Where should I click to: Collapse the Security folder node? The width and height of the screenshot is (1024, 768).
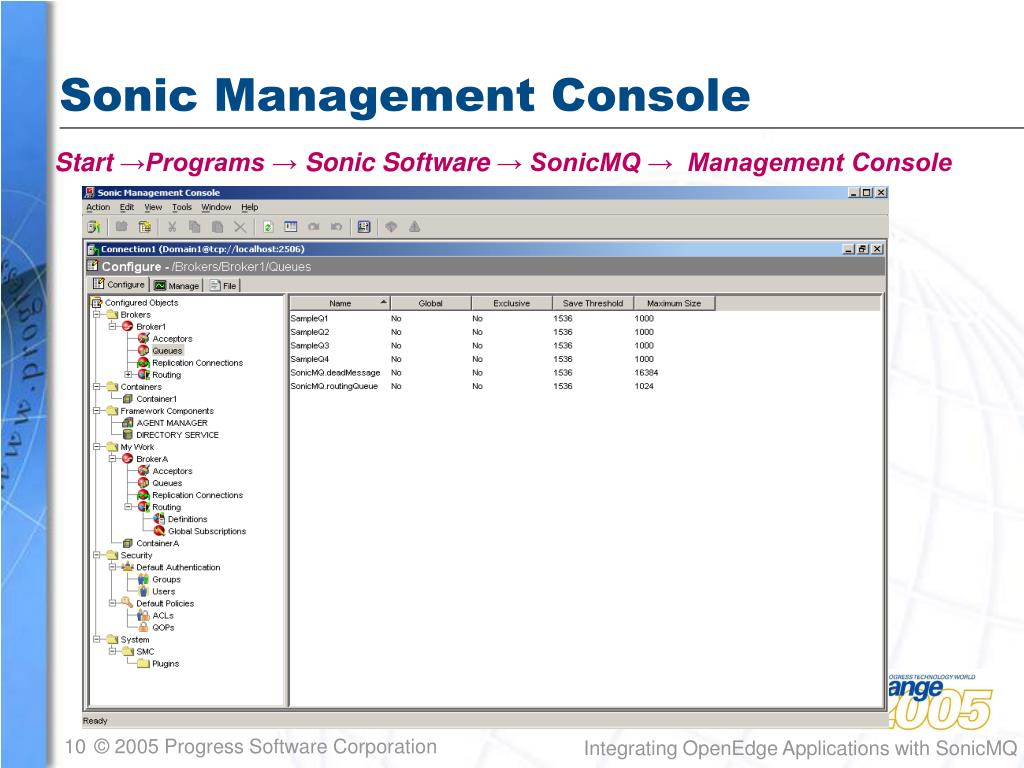tap(97, 554)
